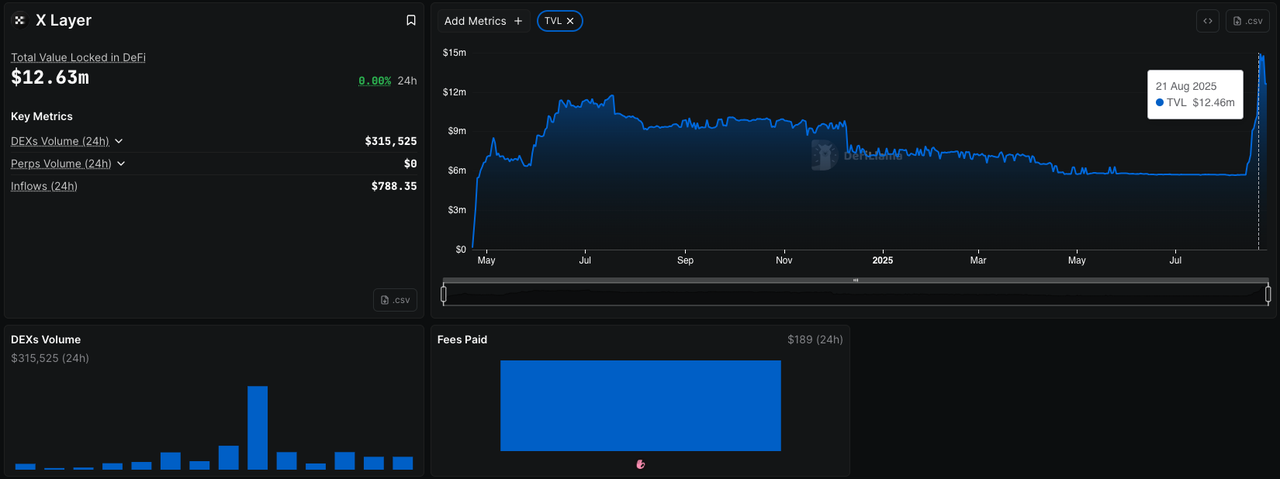Screen dimensions: 1280x479
Task: Click the $15m y-axis label
Action: tap(455, 52)
